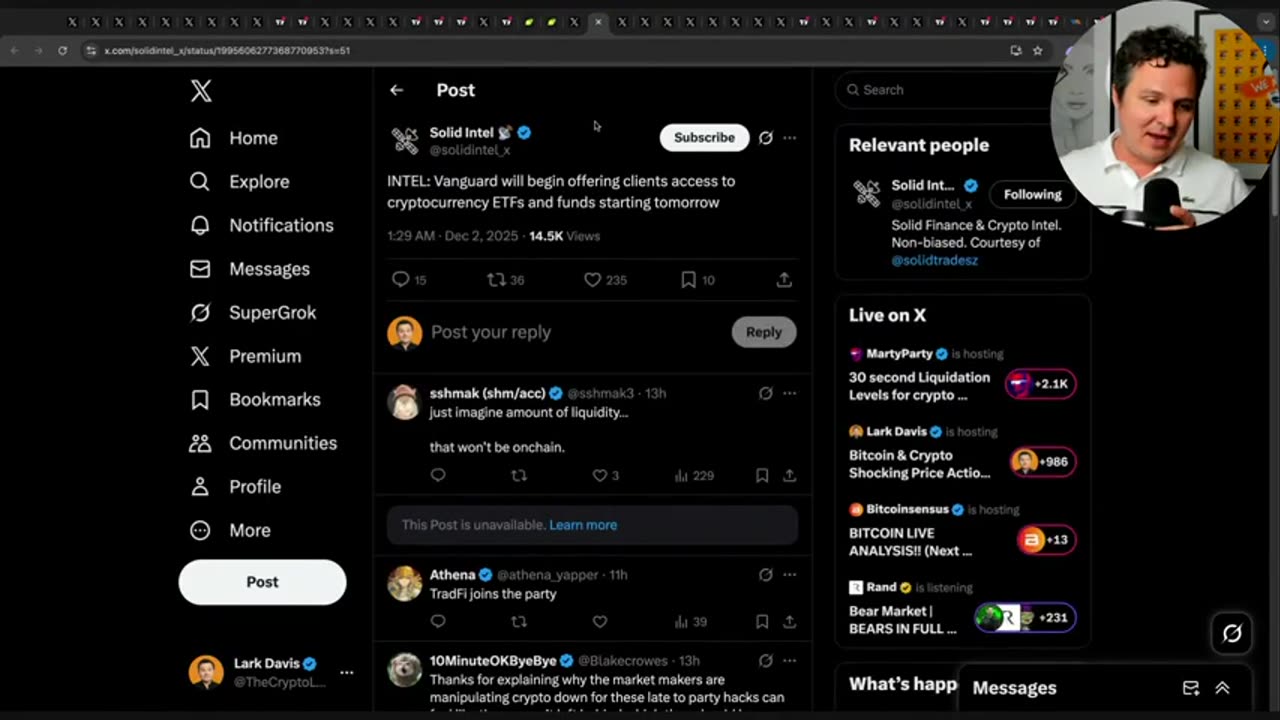The image size is (1280, 720).
Task: Join MartyParty live with +2.1K
Action: pyautogui.click(x=1041, y=384)
